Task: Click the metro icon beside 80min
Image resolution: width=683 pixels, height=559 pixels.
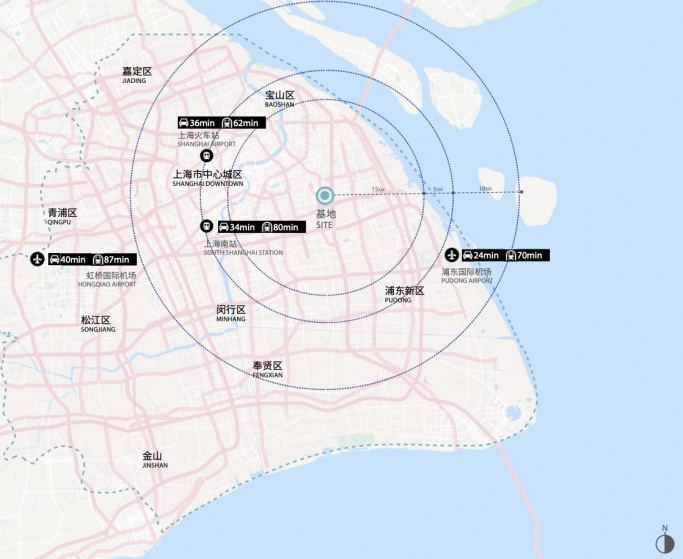Action: 267,227
